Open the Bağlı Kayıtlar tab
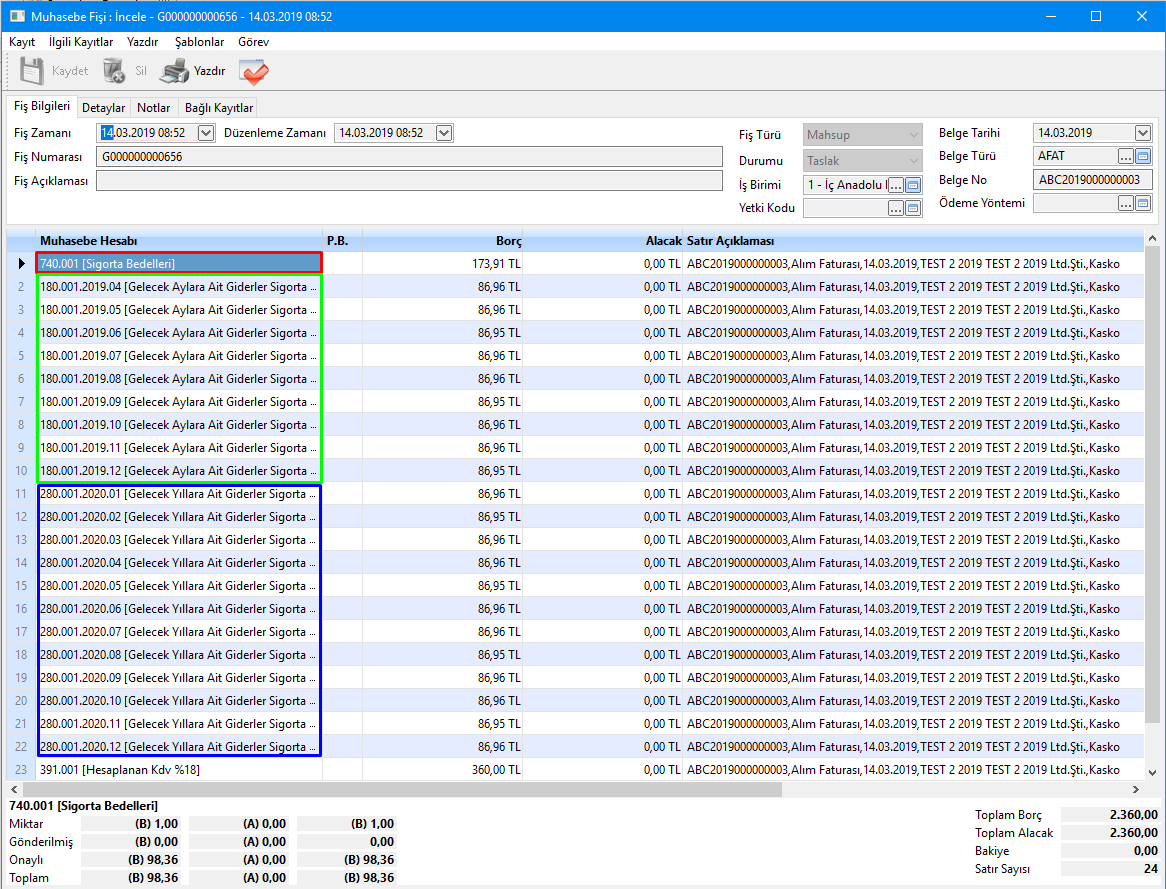Image resolution: width=1166 pixels, height=889 pixels. pos(218,108)
